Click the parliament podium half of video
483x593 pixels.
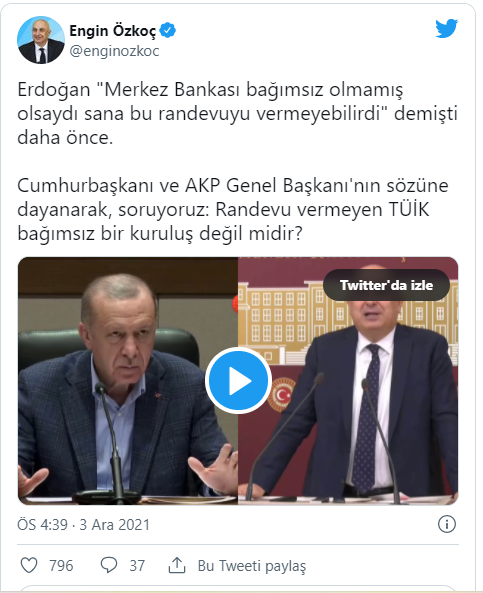click(x=348, y=381)
